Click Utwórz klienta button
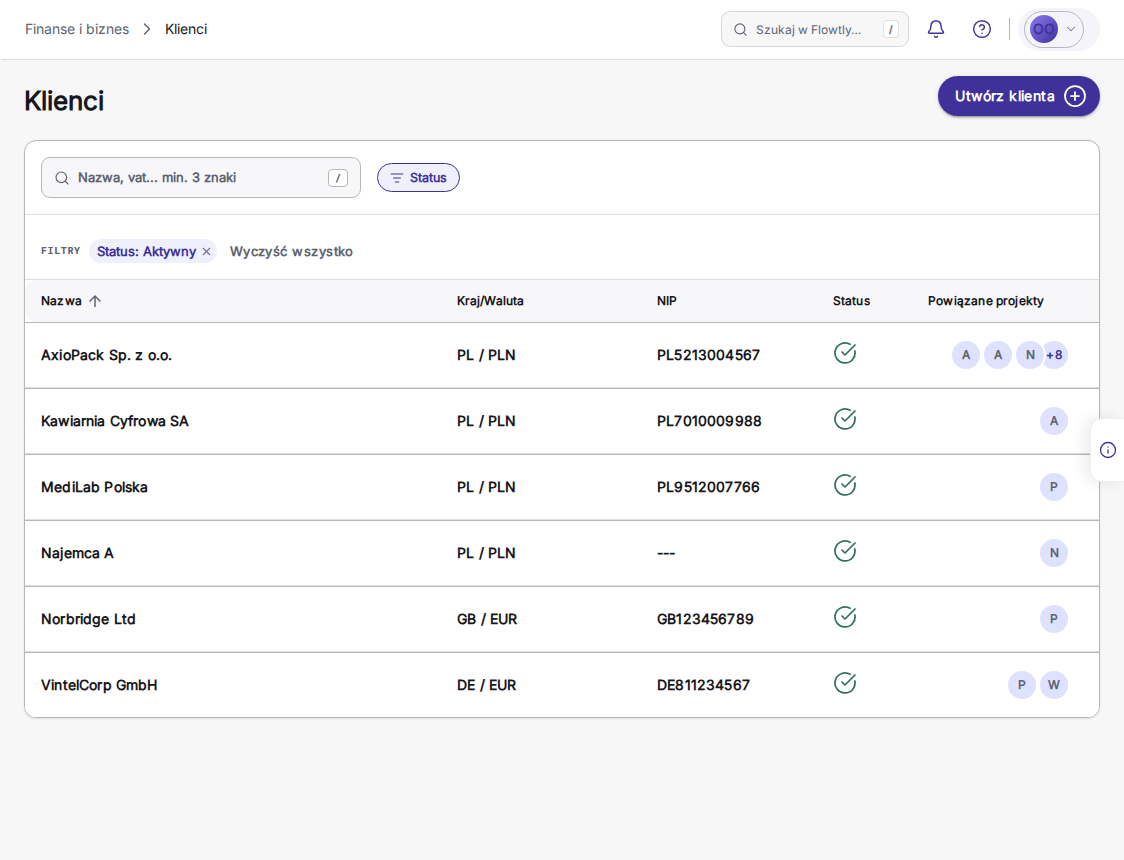This screenshot has width=1124, height=860. coord(1019,96)
